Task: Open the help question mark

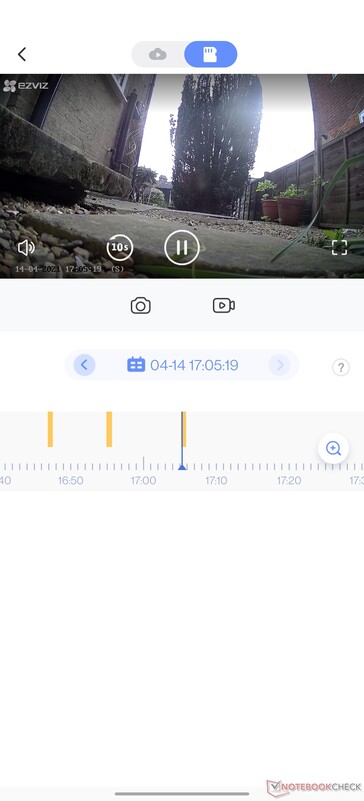Action: tap(341, 367)
